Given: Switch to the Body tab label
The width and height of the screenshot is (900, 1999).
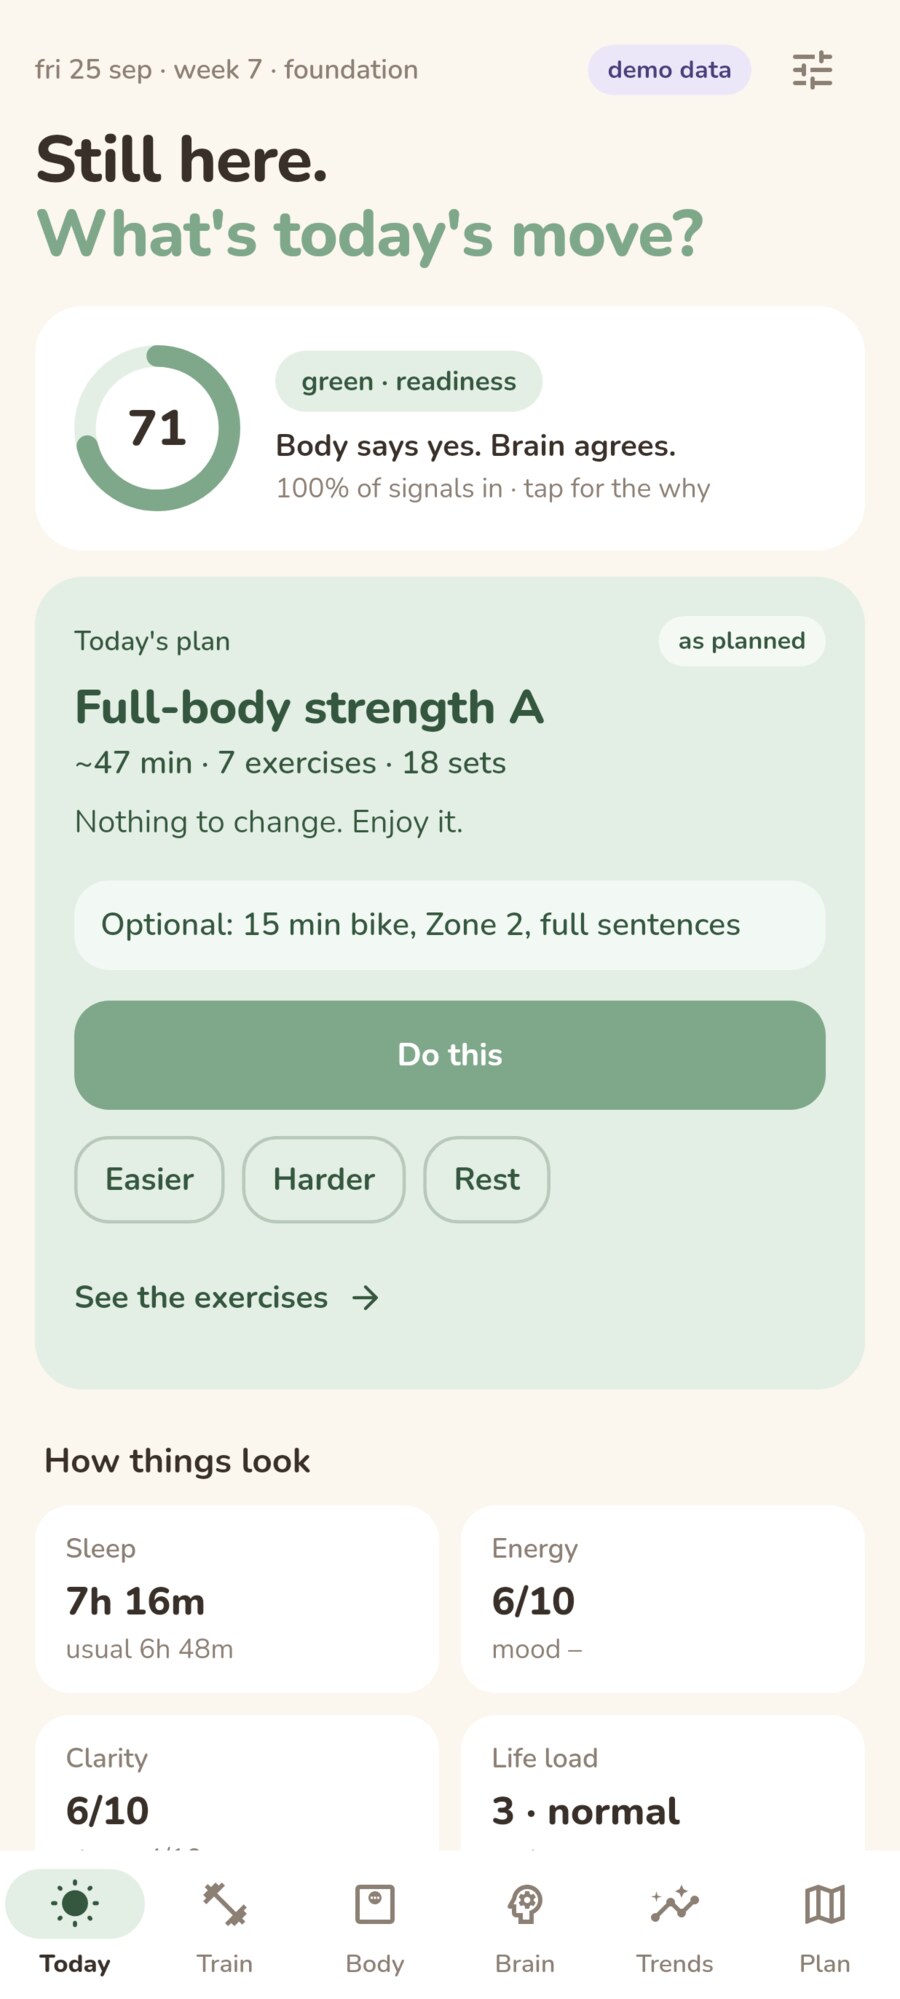Looking at the screenshot, I should coord(375,1964).
